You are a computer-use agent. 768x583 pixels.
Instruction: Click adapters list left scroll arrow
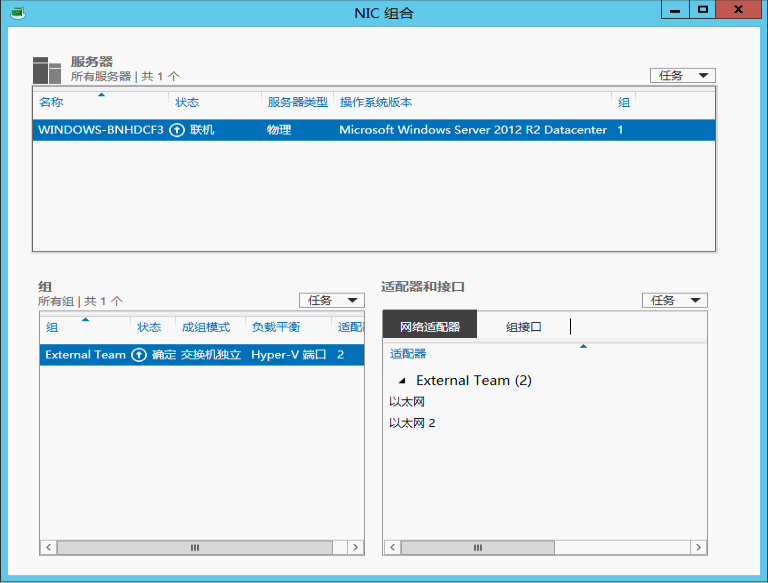392,547
